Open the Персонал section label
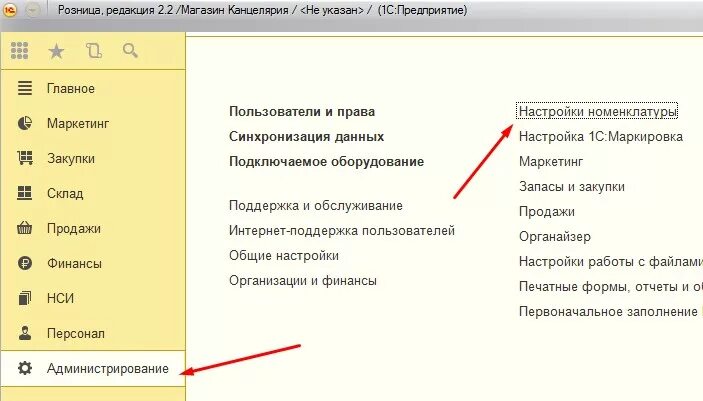Viewport: 703px width, 401px height. [x=76, y=334]
